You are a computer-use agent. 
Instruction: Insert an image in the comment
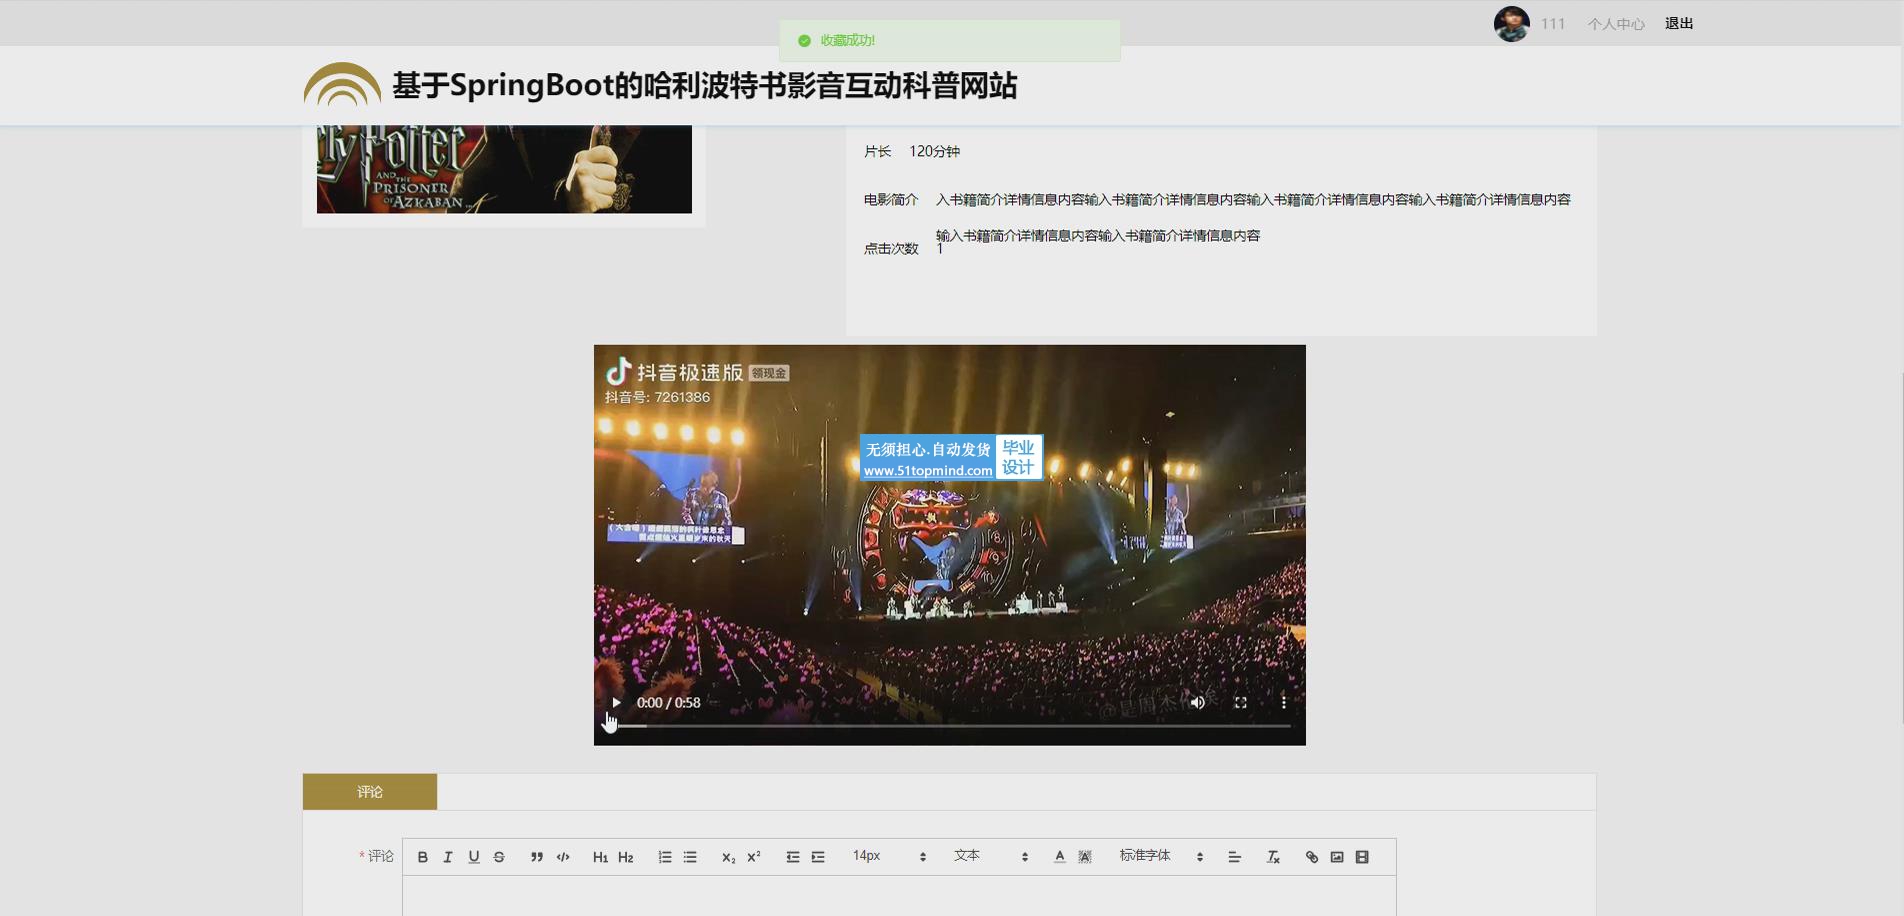(1337, 857)
